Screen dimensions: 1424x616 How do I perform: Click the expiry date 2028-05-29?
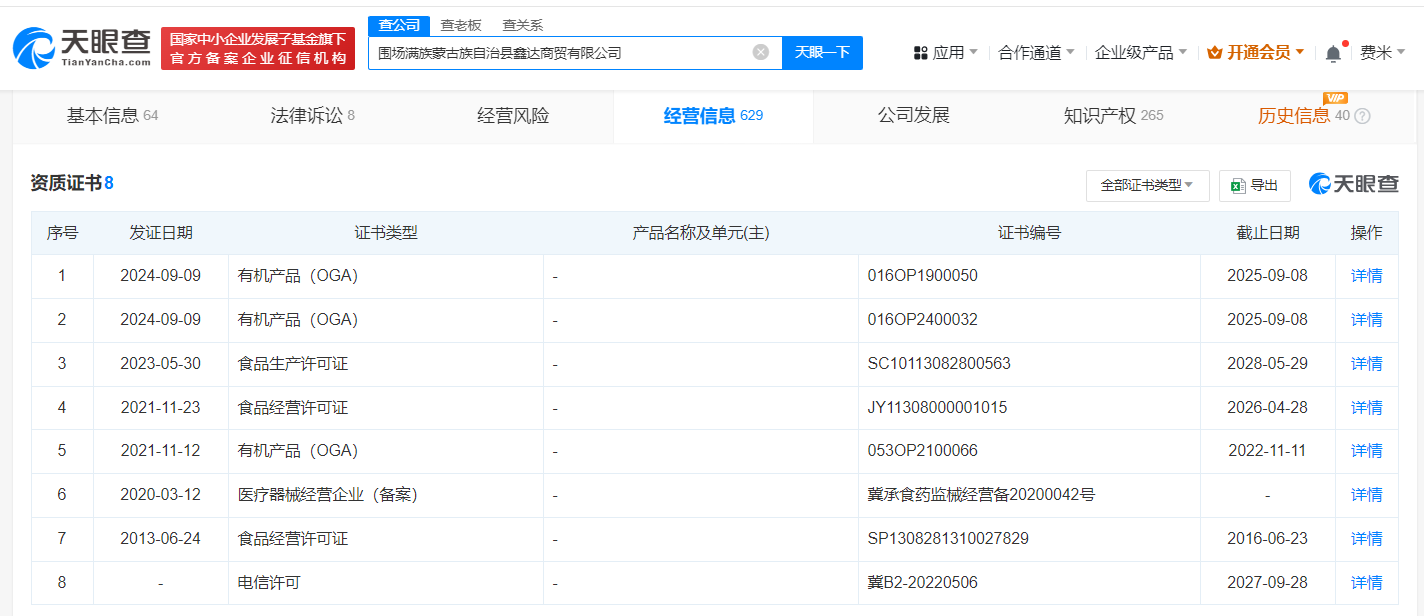(x=1267, y=364)
